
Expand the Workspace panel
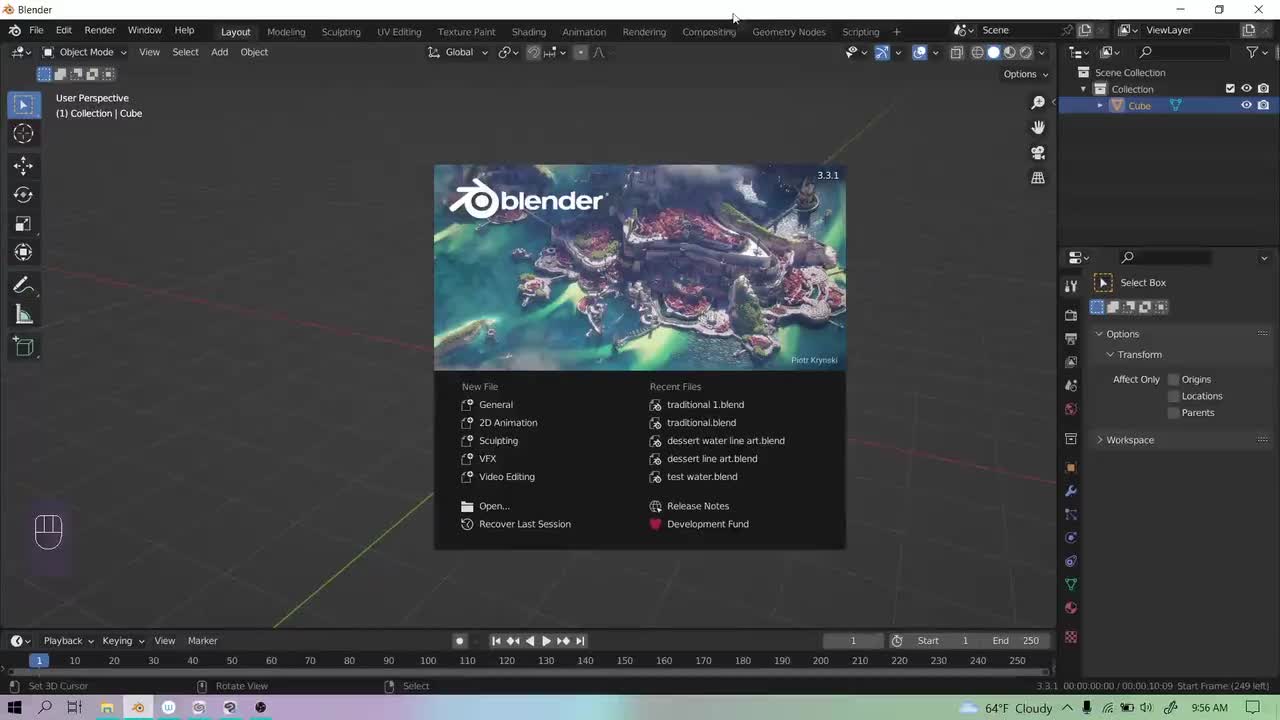[1129, 440]
